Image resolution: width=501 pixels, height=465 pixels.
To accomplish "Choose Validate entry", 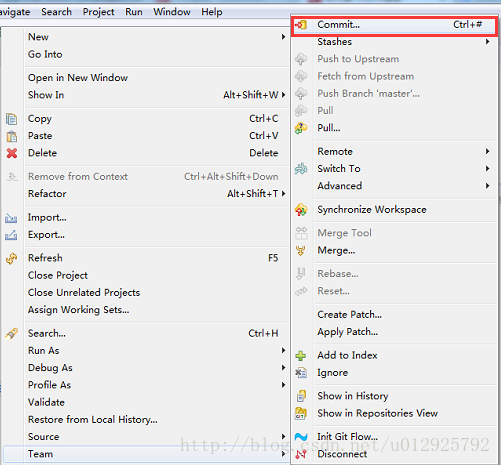I will (x=46, y=402).
